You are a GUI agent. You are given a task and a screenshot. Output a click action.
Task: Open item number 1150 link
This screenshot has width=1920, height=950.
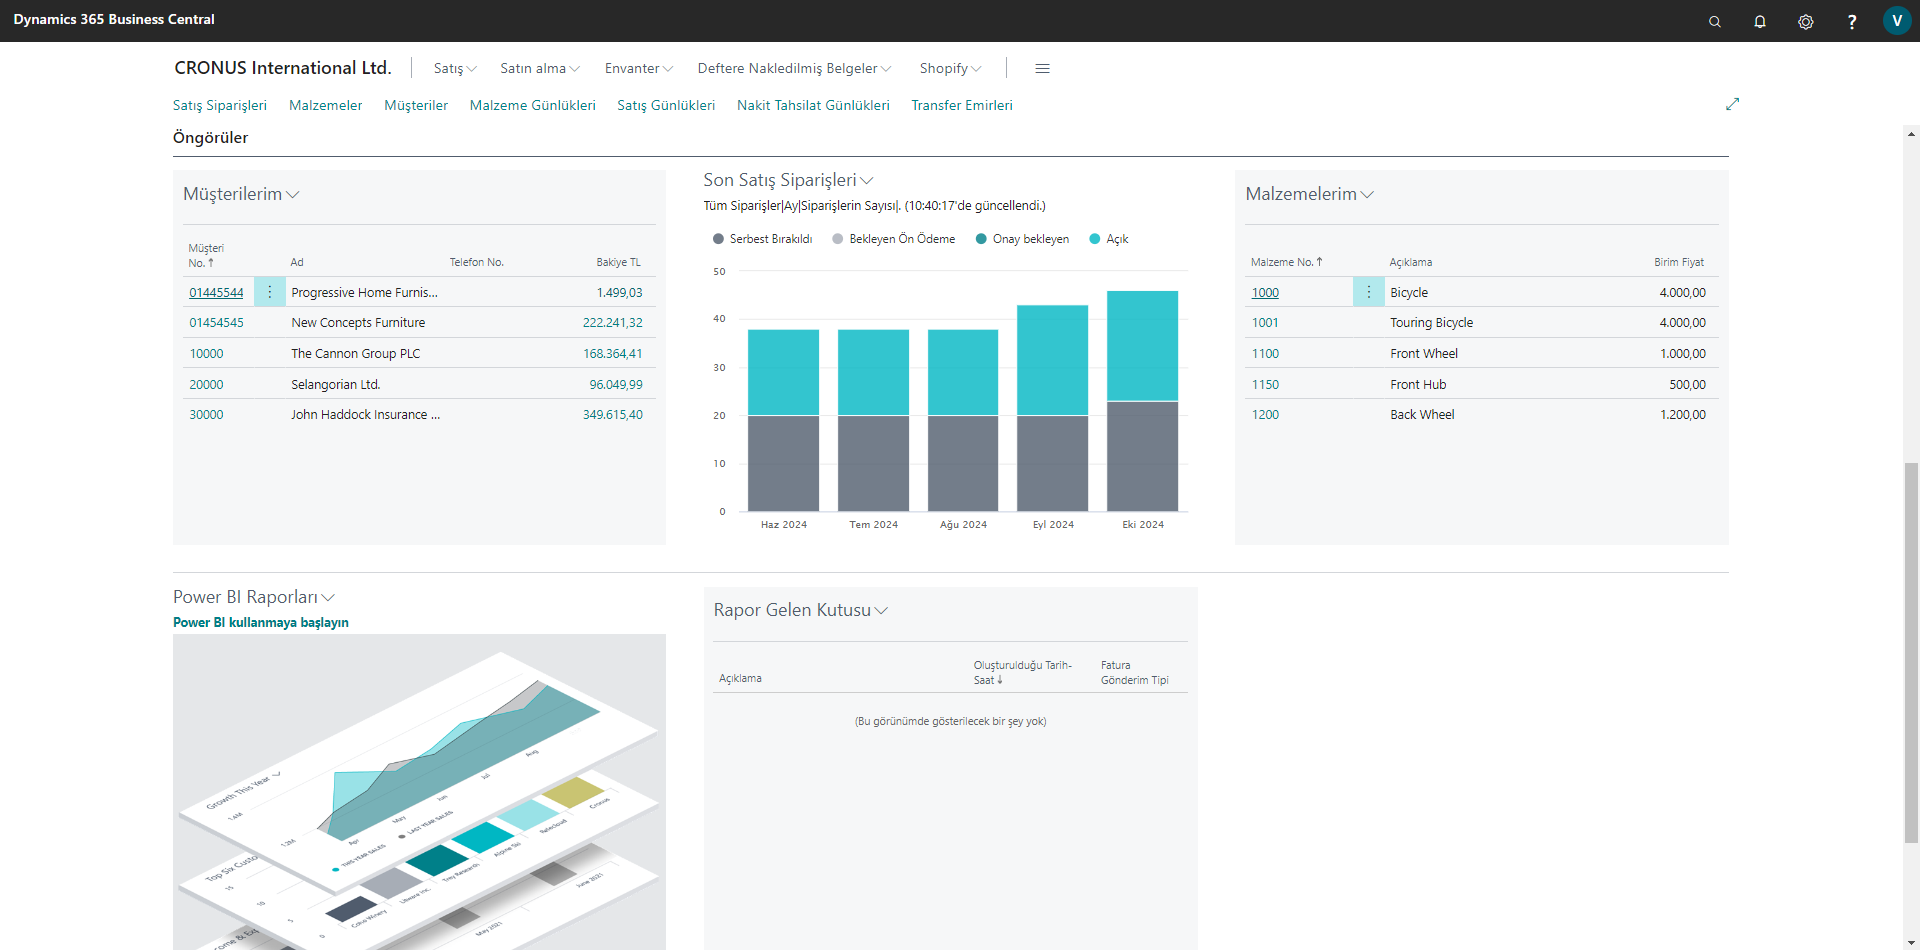pyautogui.click(x=1265, y=385)
